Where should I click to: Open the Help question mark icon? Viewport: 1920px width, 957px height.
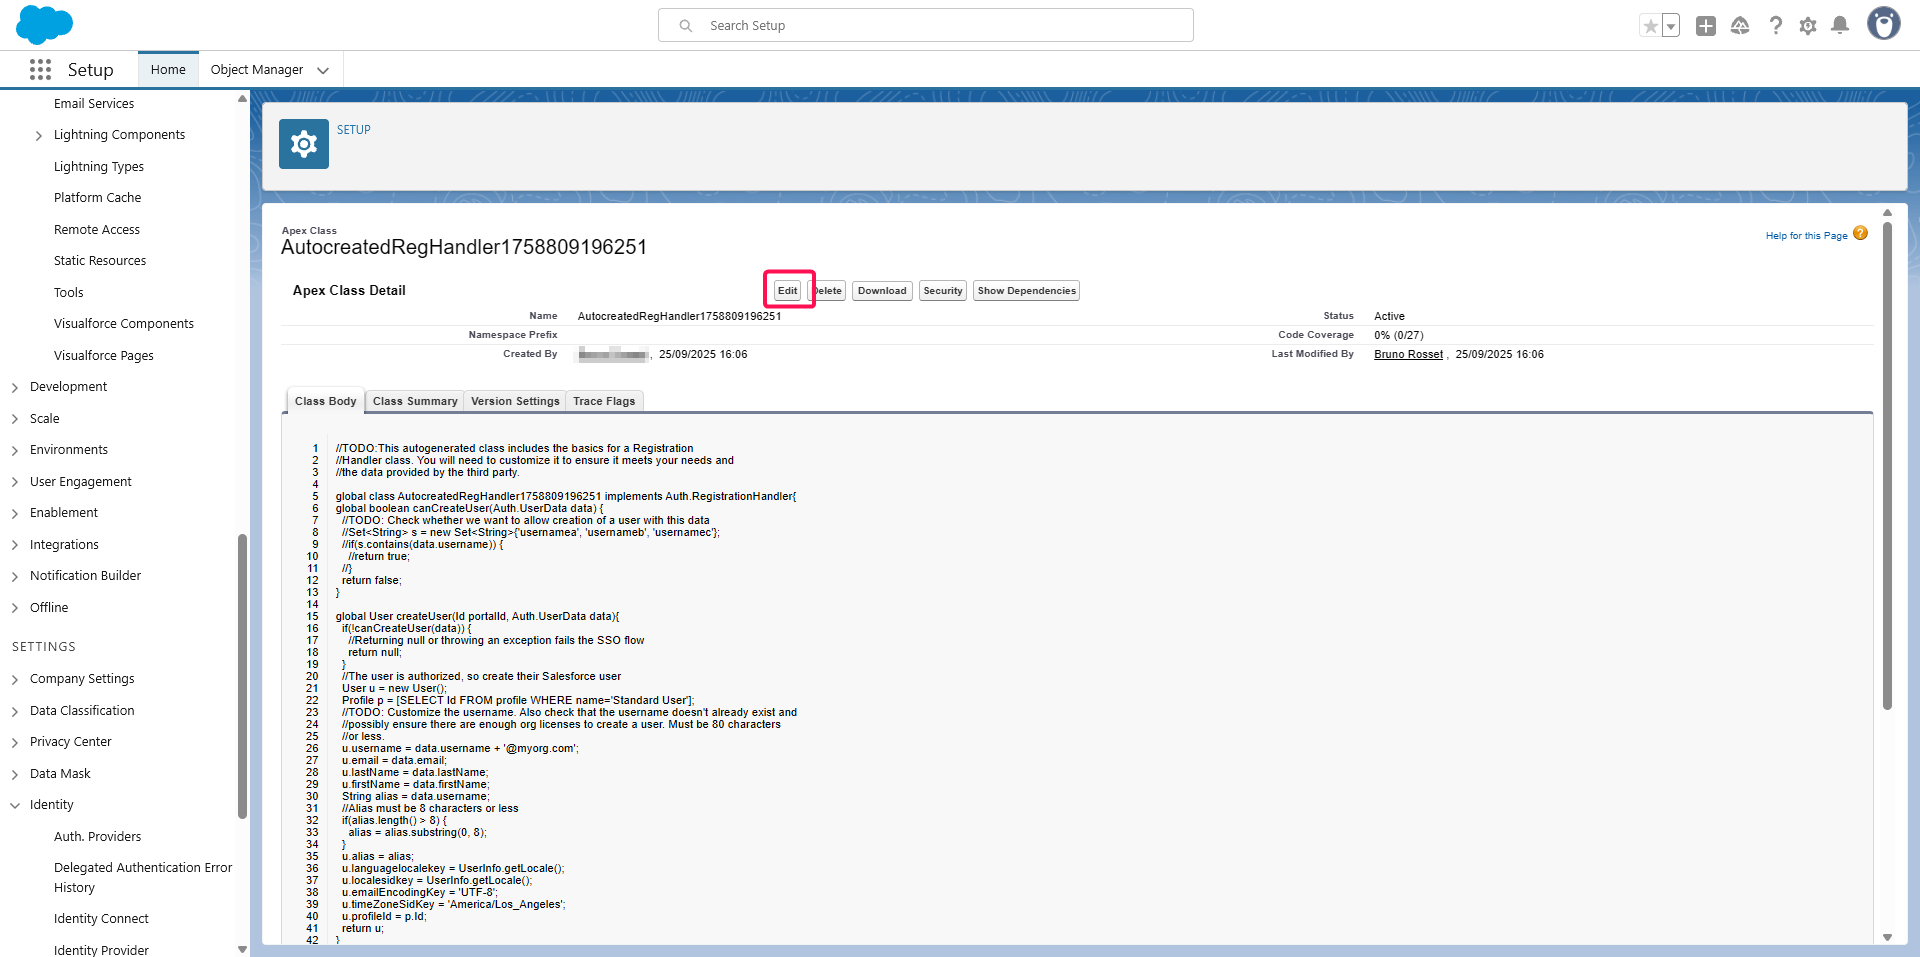(1775, 26)
